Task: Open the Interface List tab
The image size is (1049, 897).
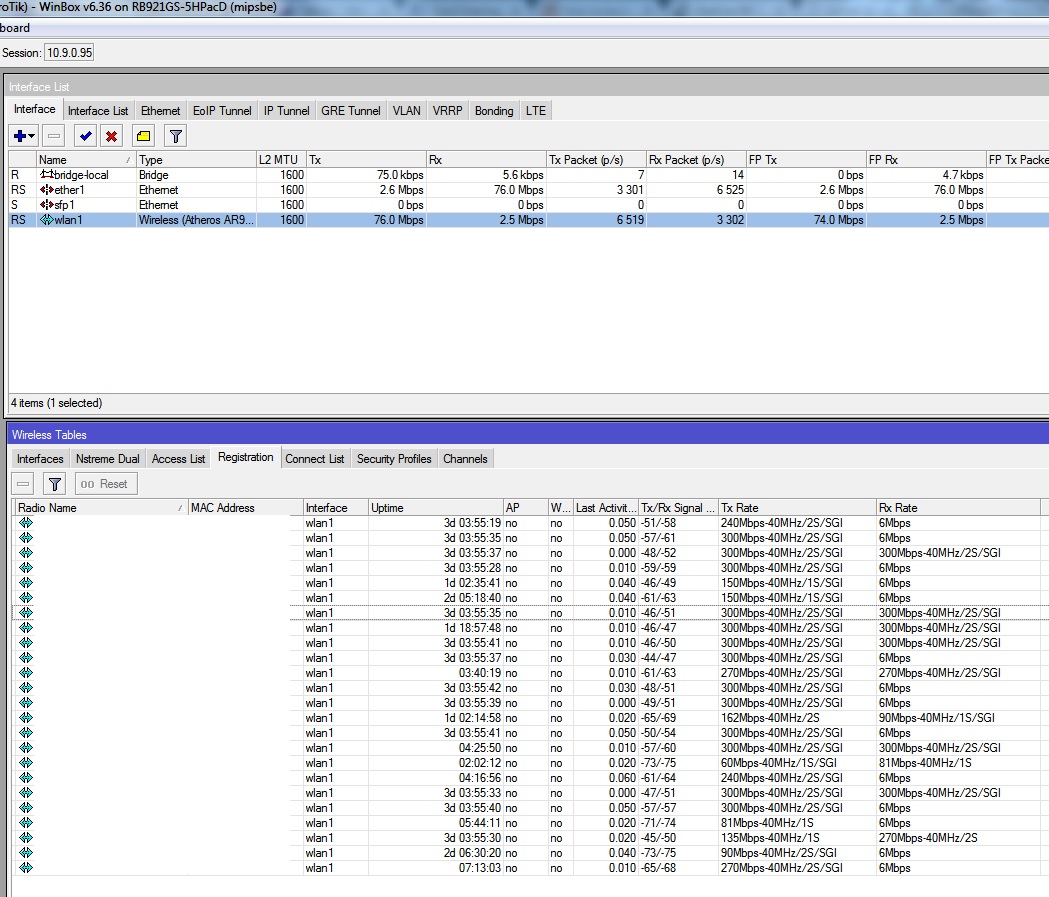Action: pyautogui.click(x=98, y=111)
